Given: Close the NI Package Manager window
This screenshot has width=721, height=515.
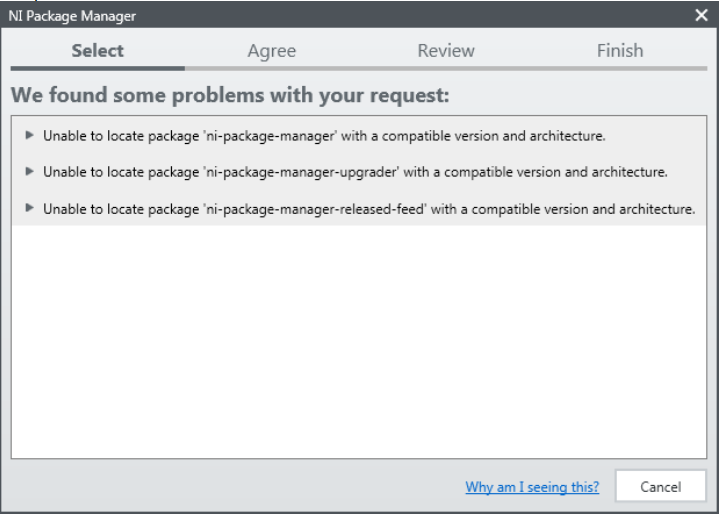Looking at the screenshot, I should tap(702, 16).
